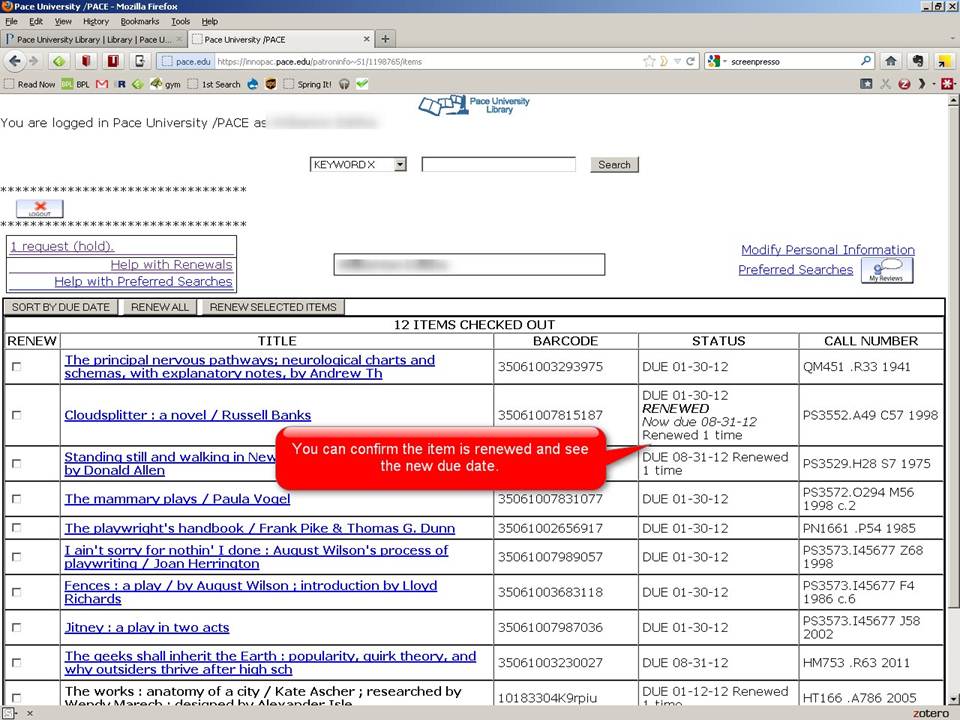Click the Search button
This screenshot has width=960, height=720.
(x=614, y=164)
